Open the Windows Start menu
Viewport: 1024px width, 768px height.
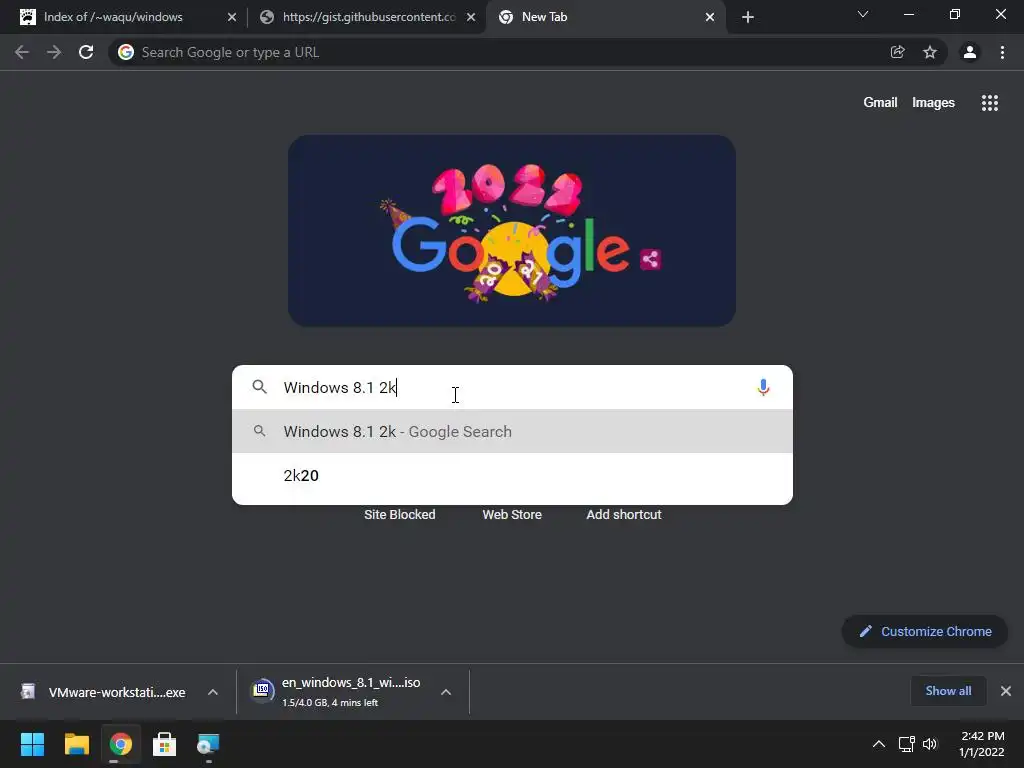(32, 744)
